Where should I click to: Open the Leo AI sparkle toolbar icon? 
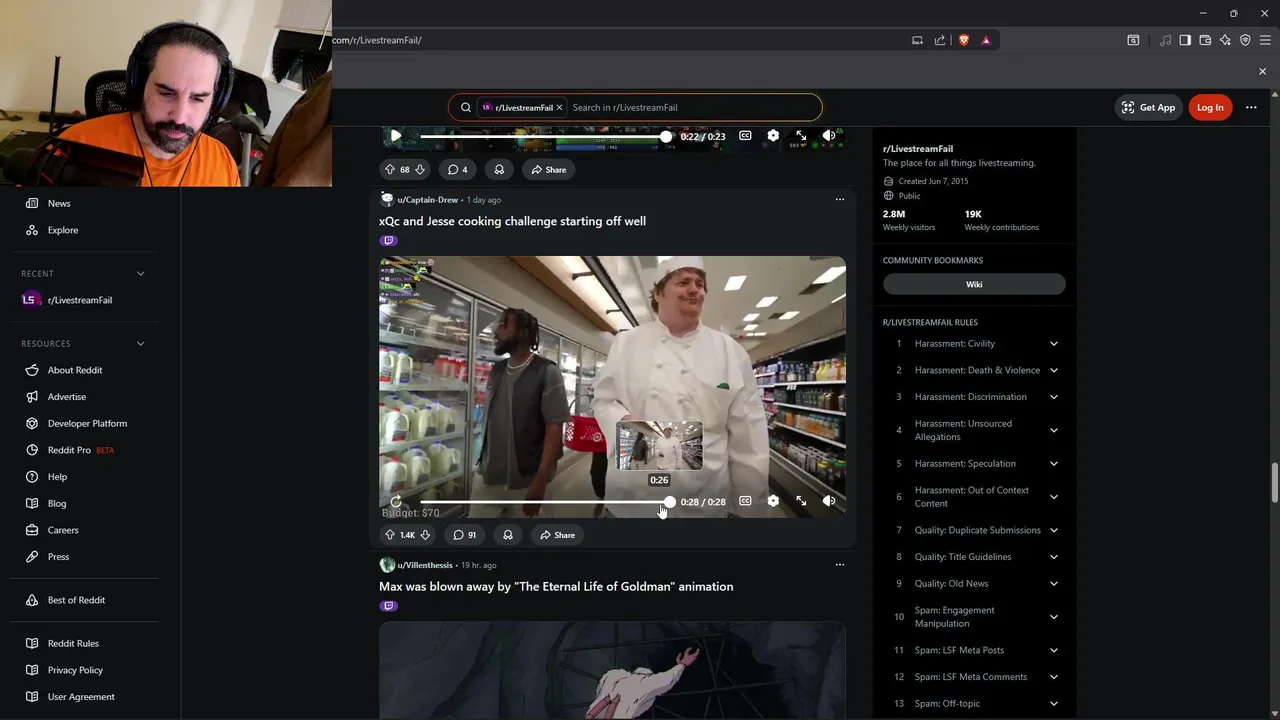[1225, 40]
